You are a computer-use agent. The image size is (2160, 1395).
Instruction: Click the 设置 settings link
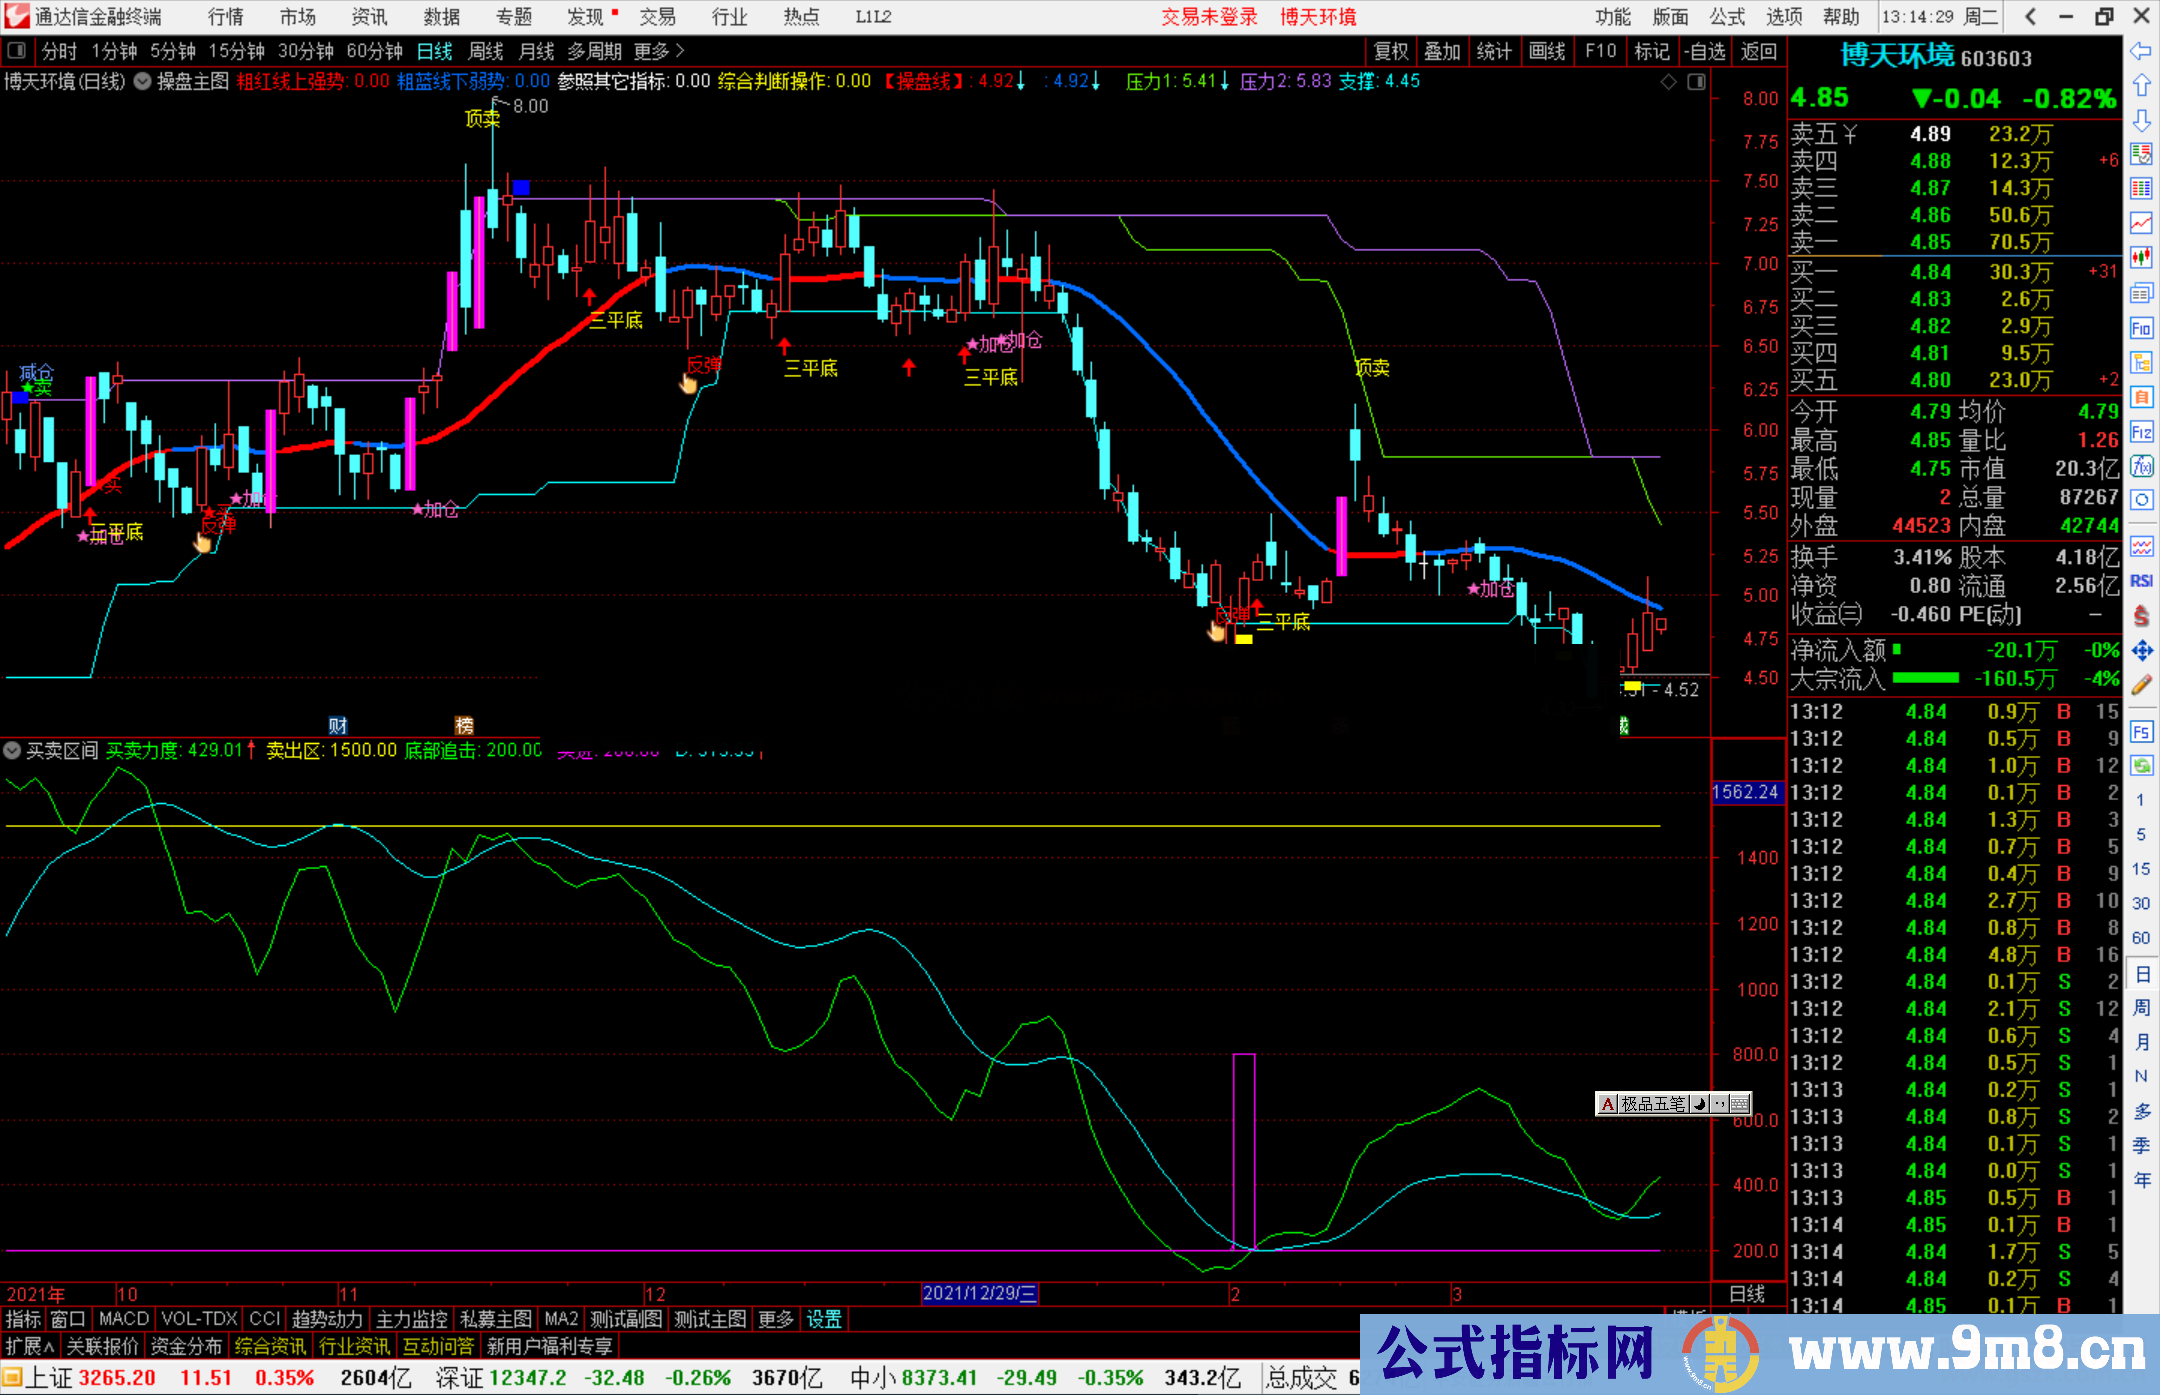click(824, 1319)
